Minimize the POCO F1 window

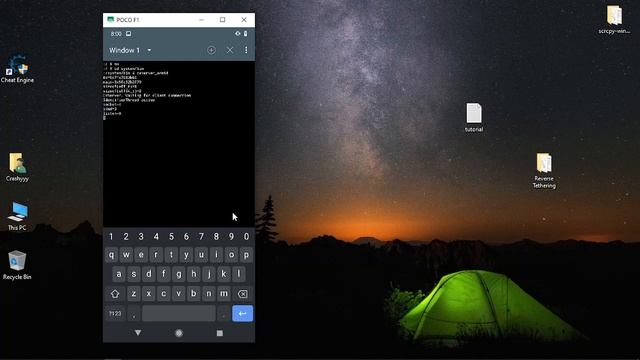201,20
